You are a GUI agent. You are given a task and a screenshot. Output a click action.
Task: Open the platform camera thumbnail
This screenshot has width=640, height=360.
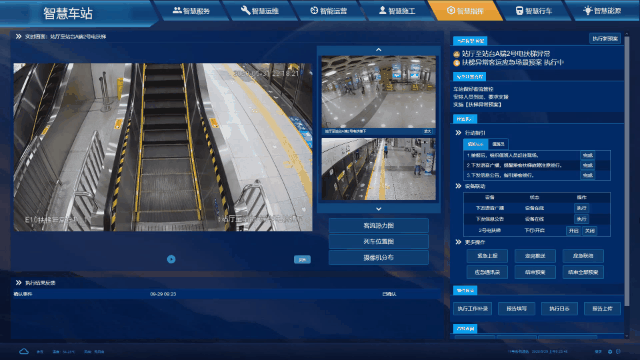(x=379, y=169)
